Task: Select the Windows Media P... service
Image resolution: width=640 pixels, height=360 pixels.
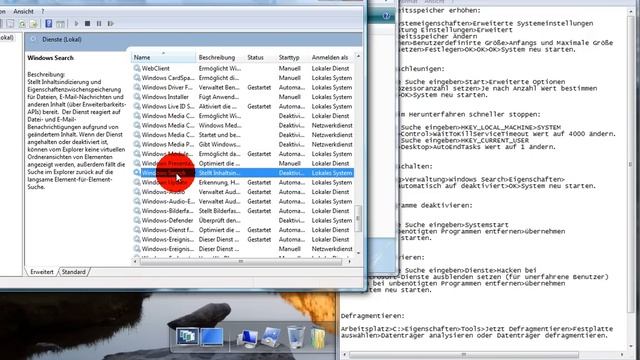Action: [243, 144]
